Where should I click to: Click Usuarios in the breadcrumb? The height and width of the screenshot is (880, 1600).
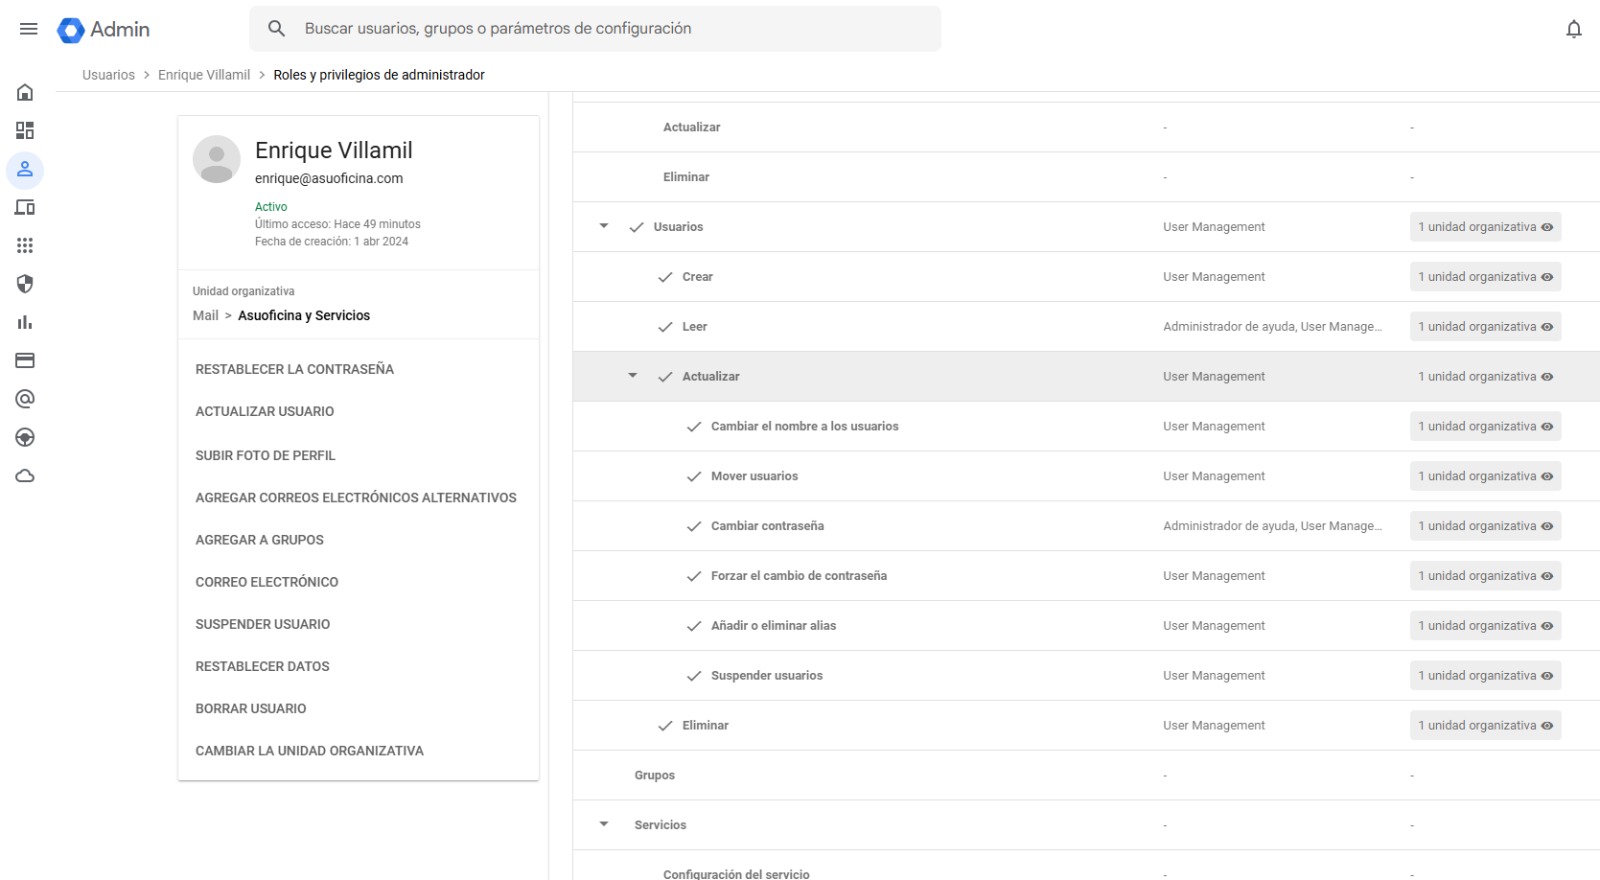[108, 75]
